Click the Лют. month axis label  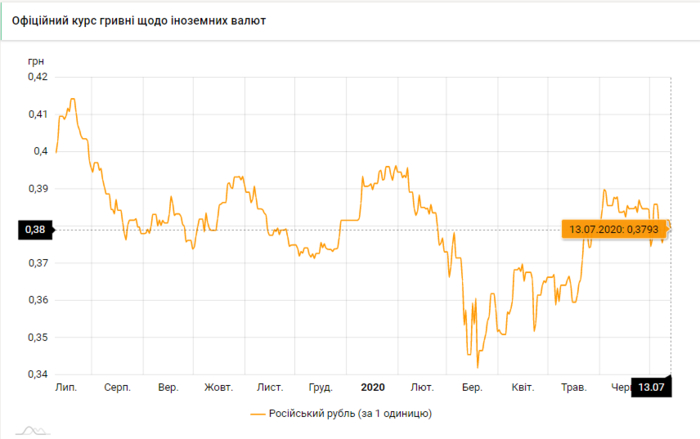click(422, 386)
